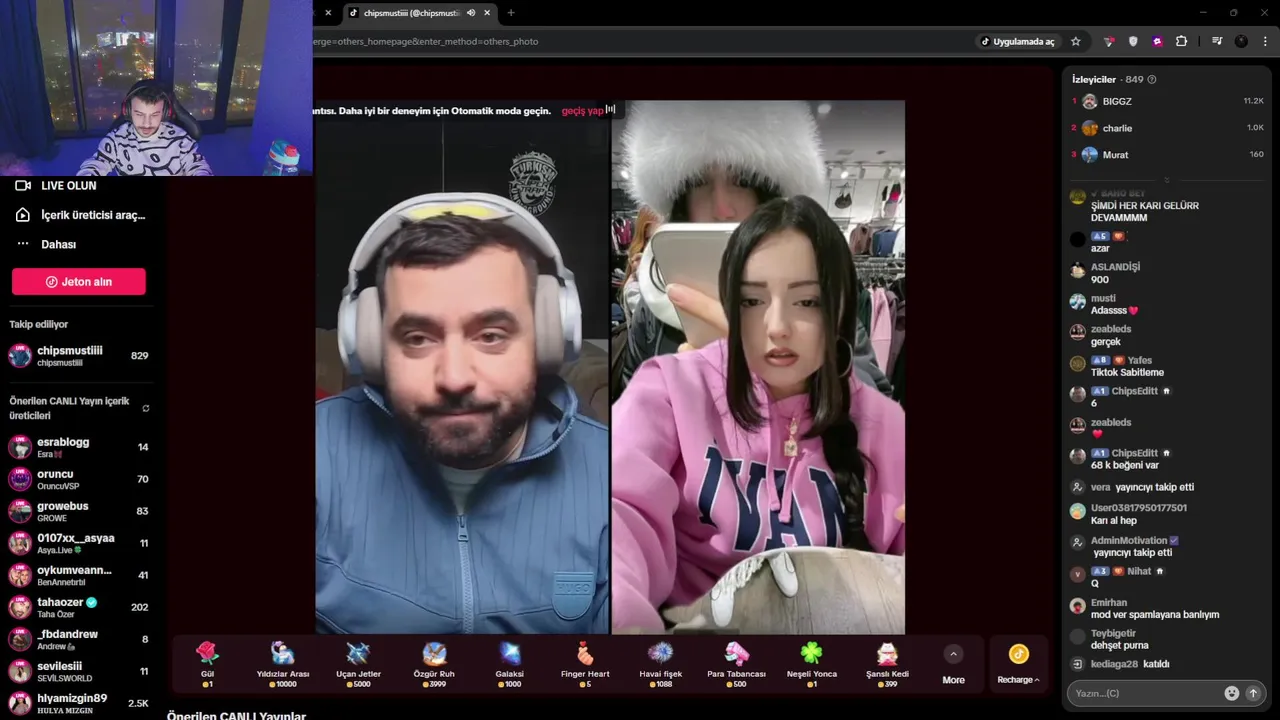Screen dimensions: 1280x720
Task: Open İçerik üreticisi araçları
Action: [80, 215]
